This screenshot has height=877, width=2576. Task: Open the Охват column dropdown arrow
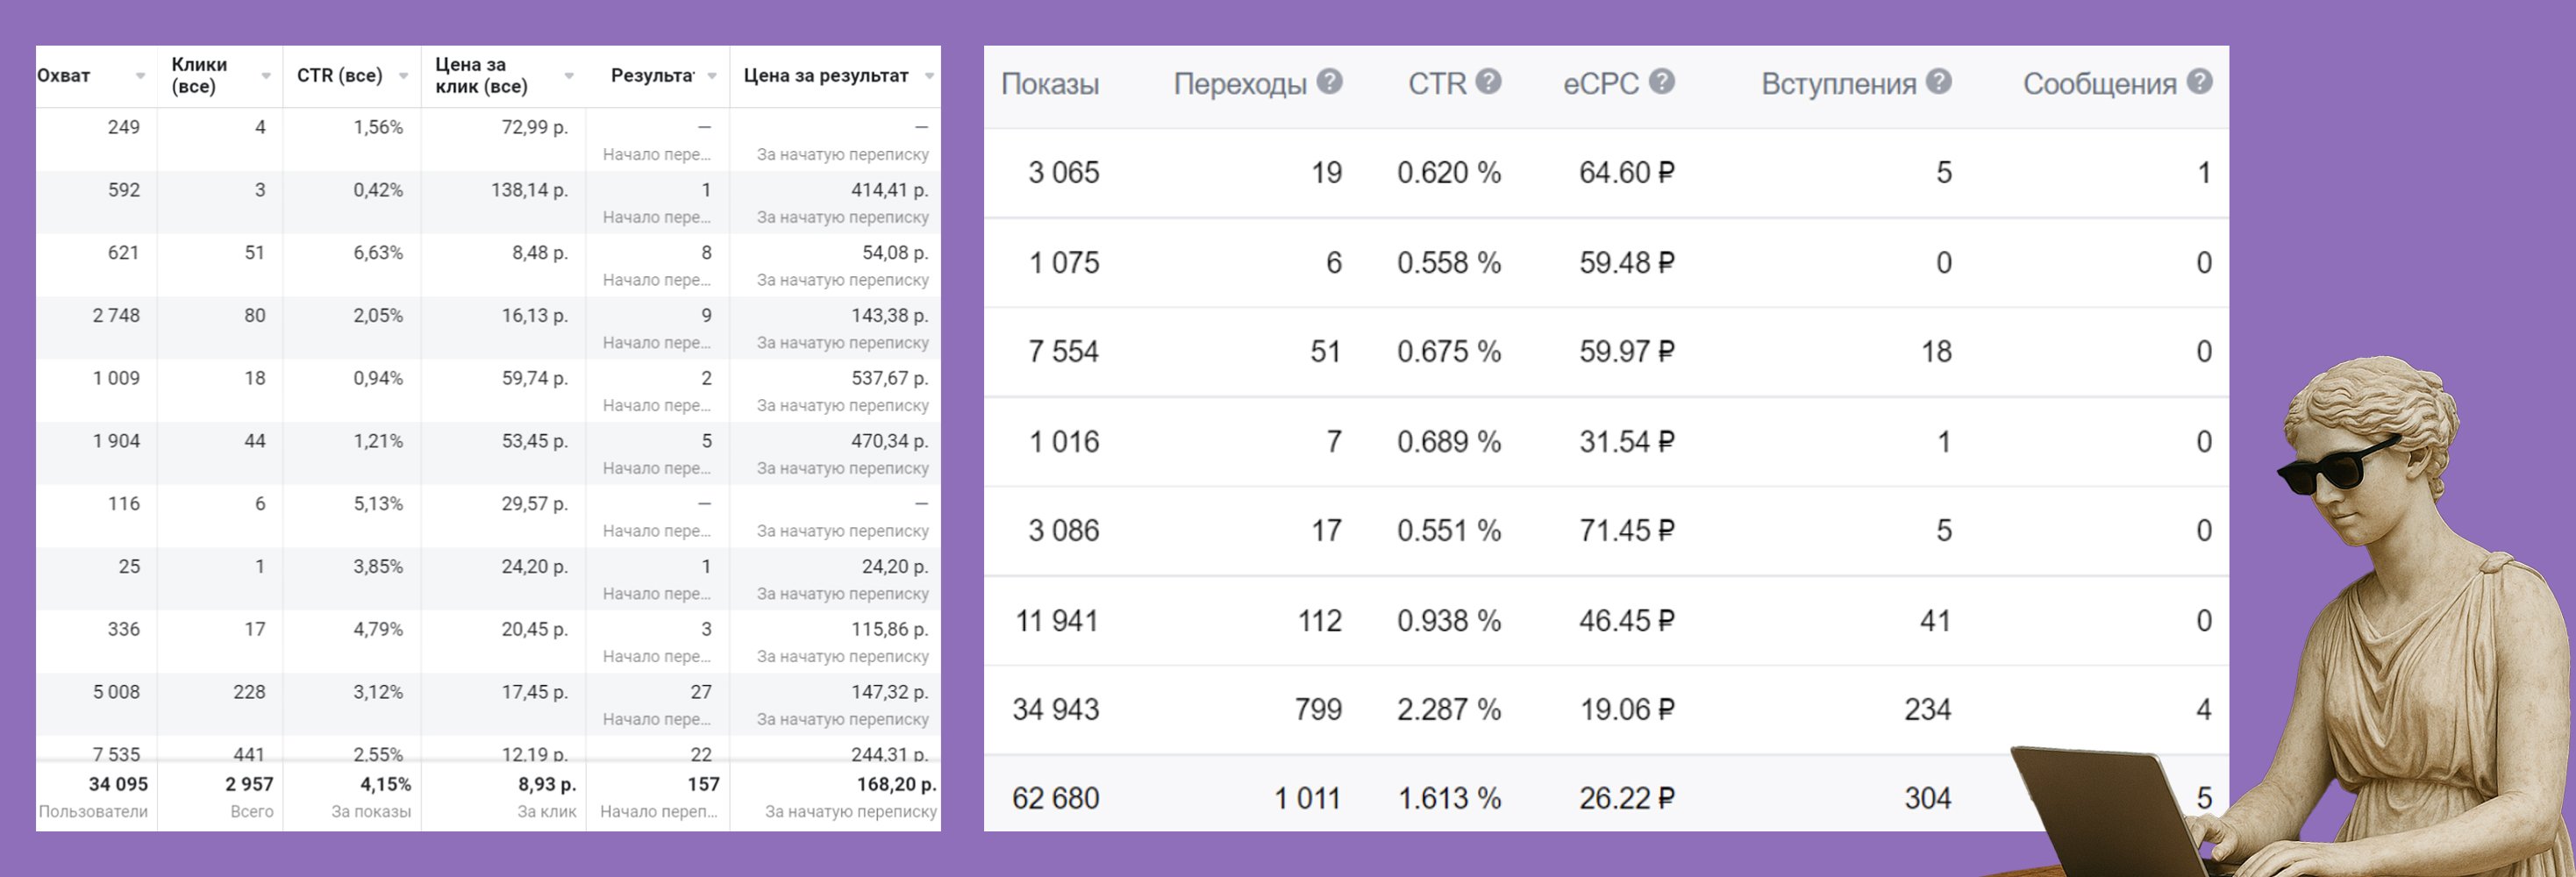140,76
